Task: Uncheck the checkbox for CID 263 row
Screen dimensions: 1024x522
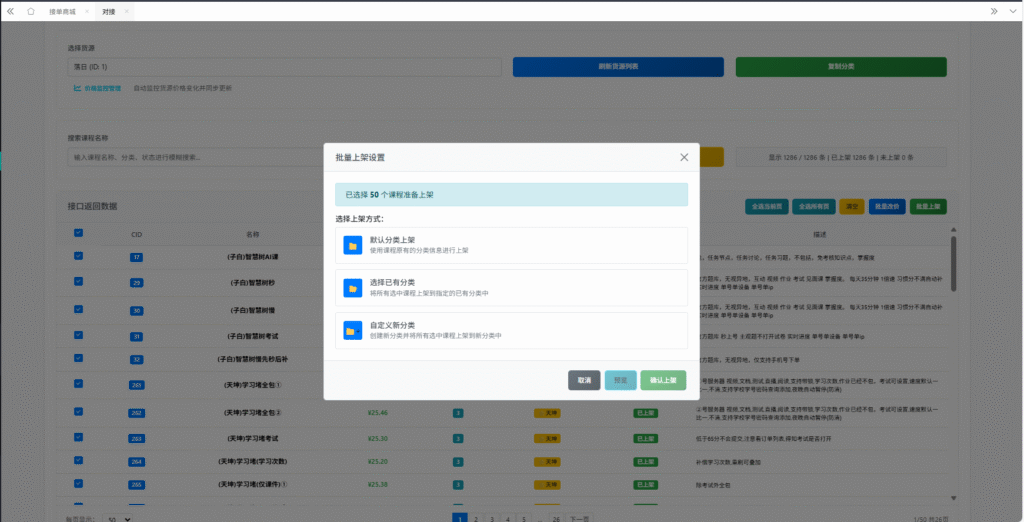Action: 79,437
